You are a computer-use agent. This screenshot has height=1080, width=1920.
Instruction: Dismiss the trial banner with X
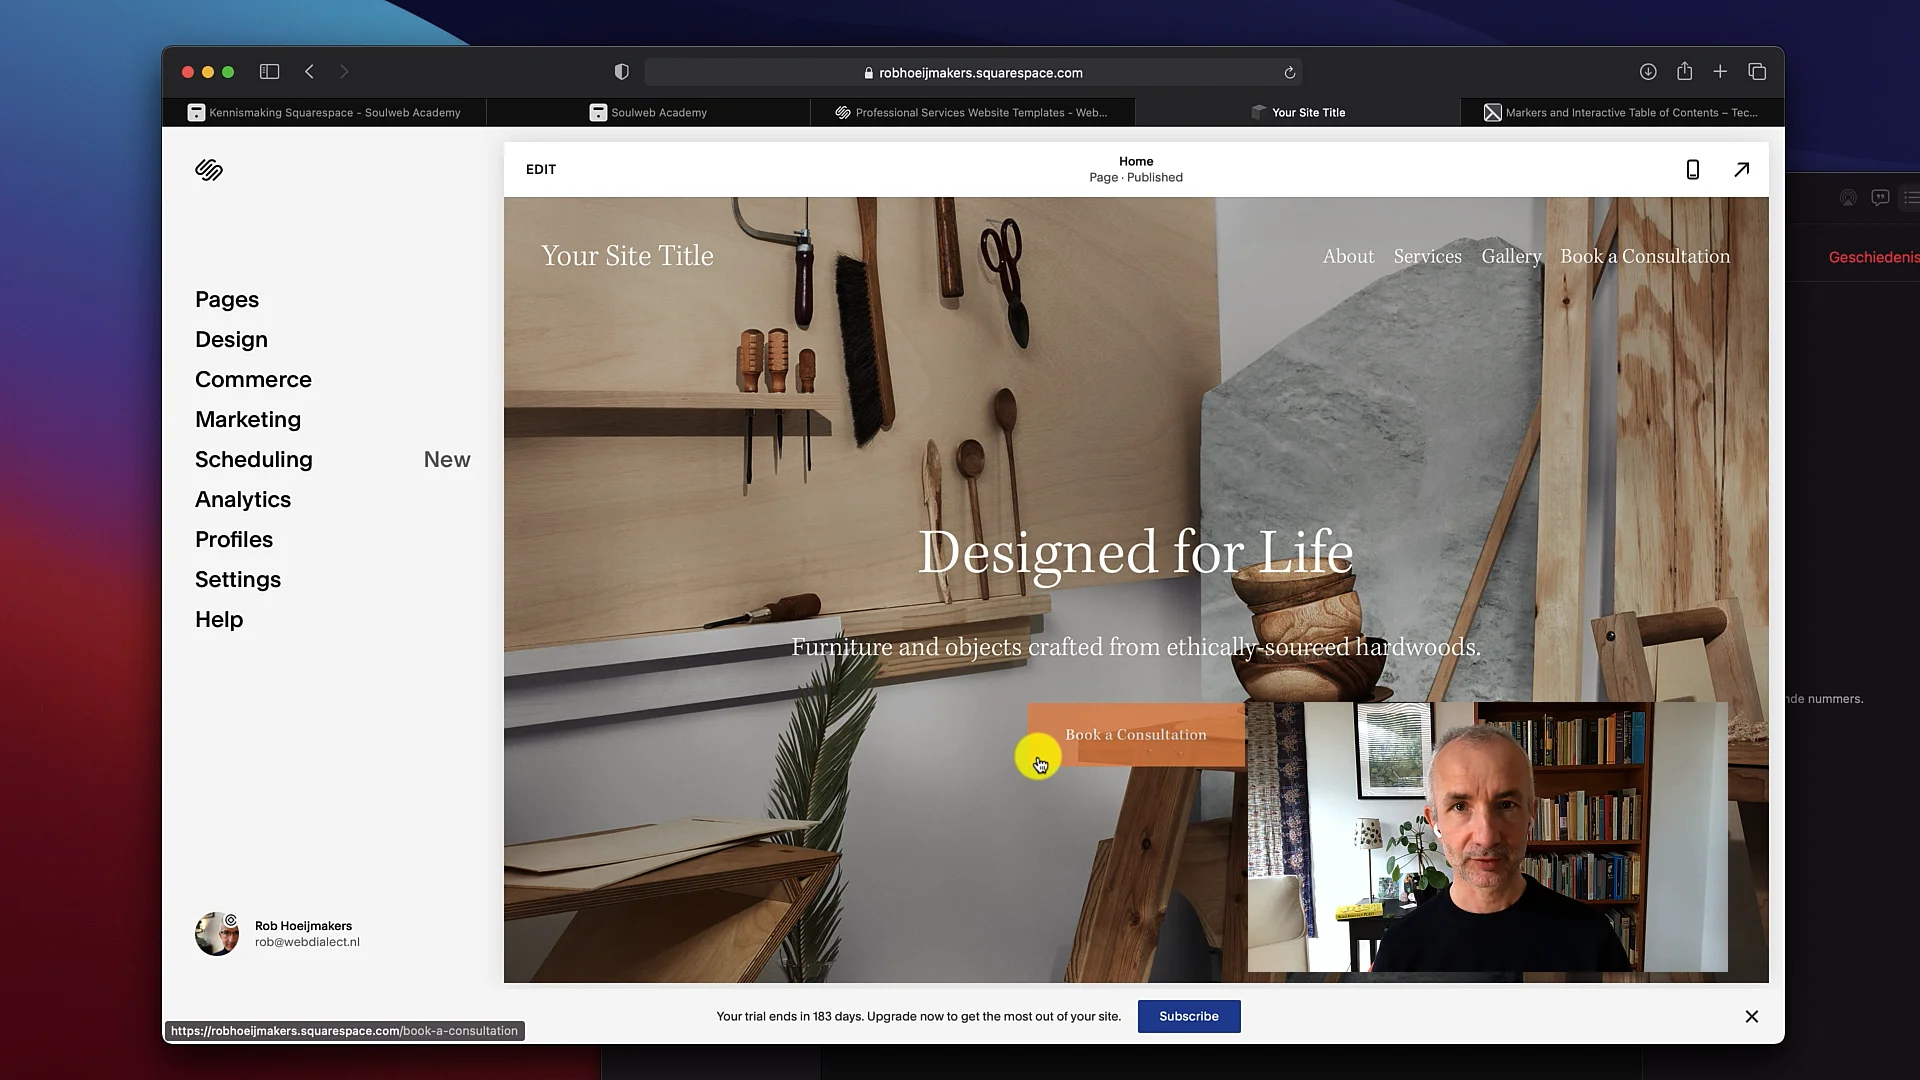1752,1017
